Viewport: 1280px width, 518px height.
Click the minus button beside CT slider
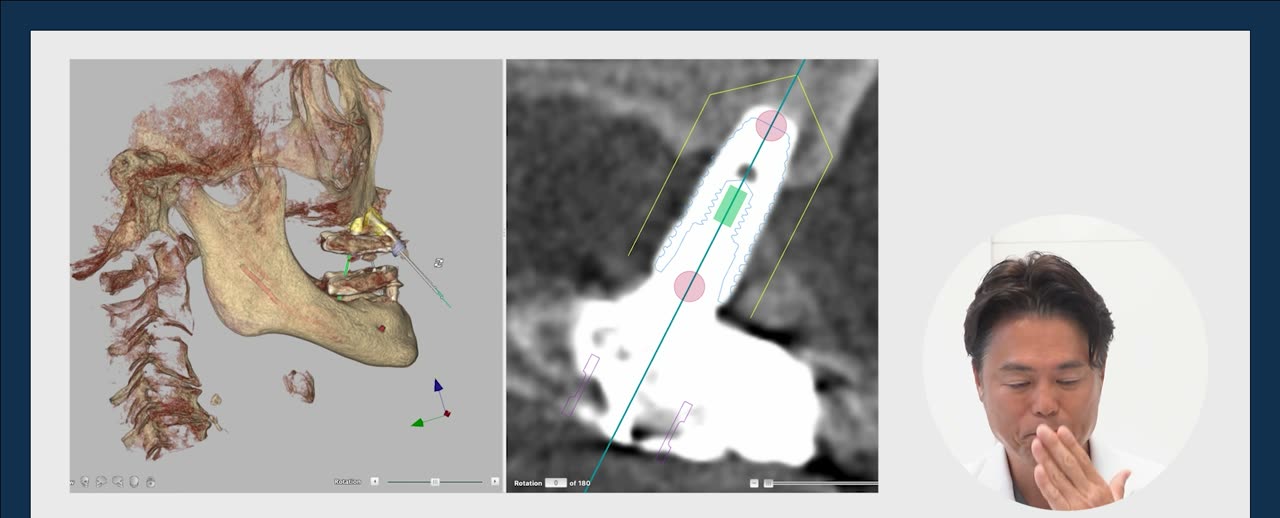click(x=755, y=483)
